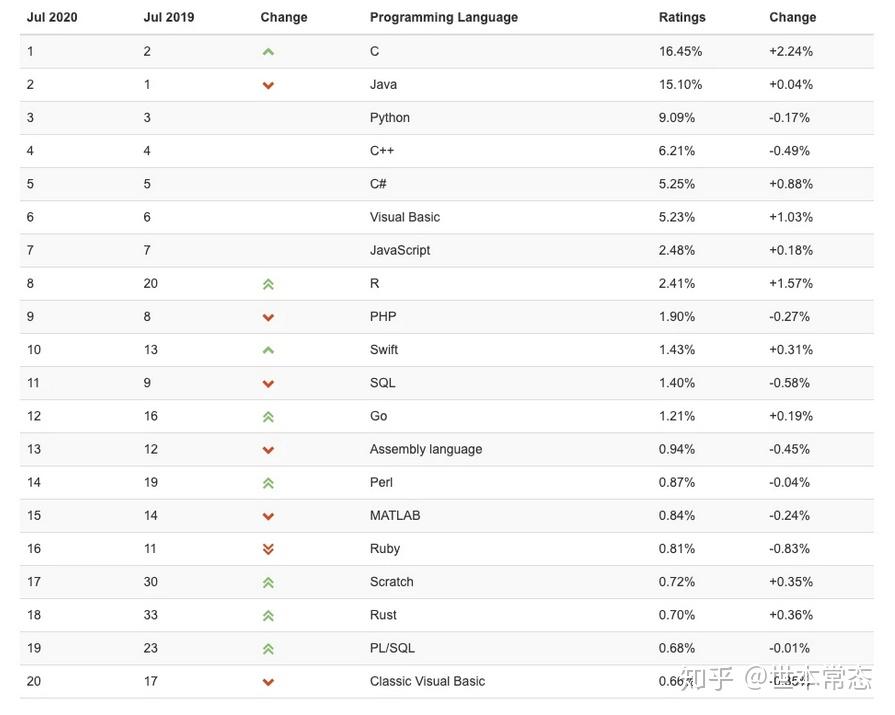Click the green up arrow beside Swift

[x=268, y=350]
